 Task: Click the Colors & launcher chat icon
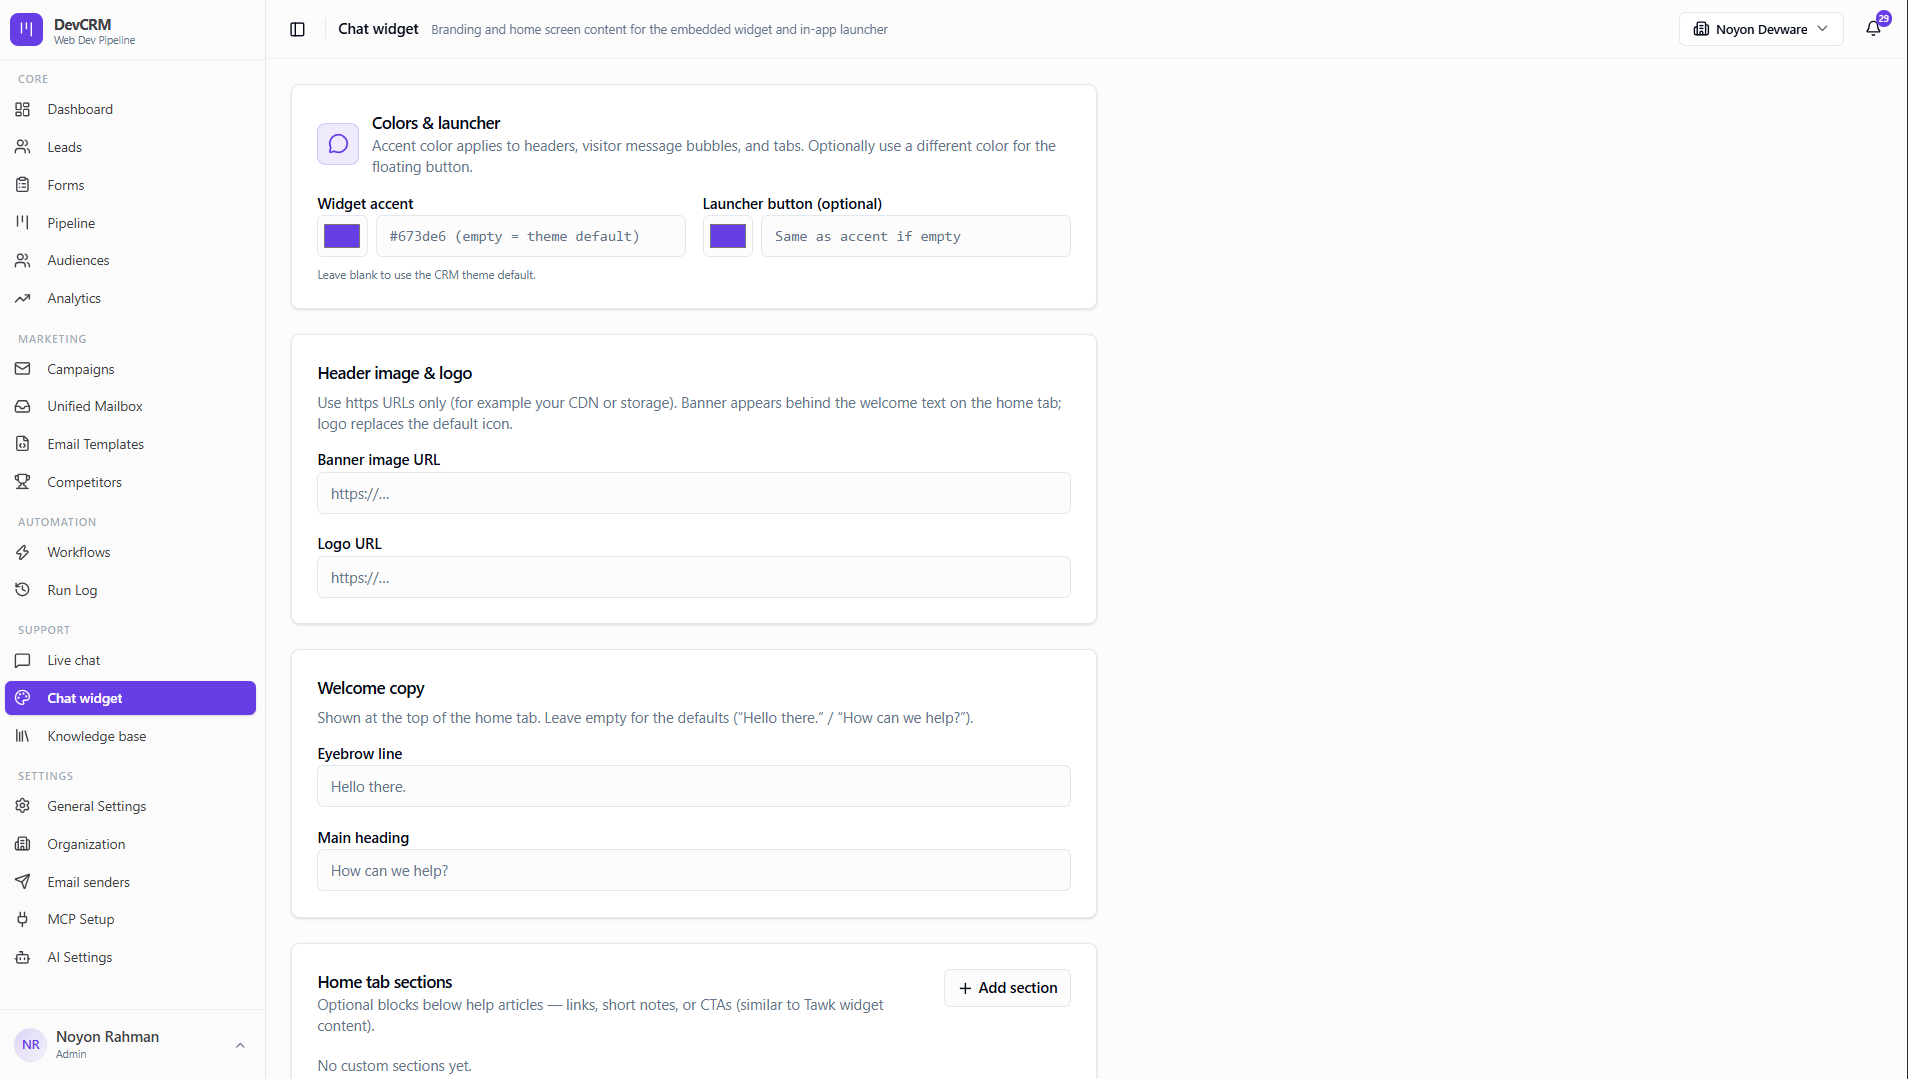pyautogui.click(x=338, y=144)
